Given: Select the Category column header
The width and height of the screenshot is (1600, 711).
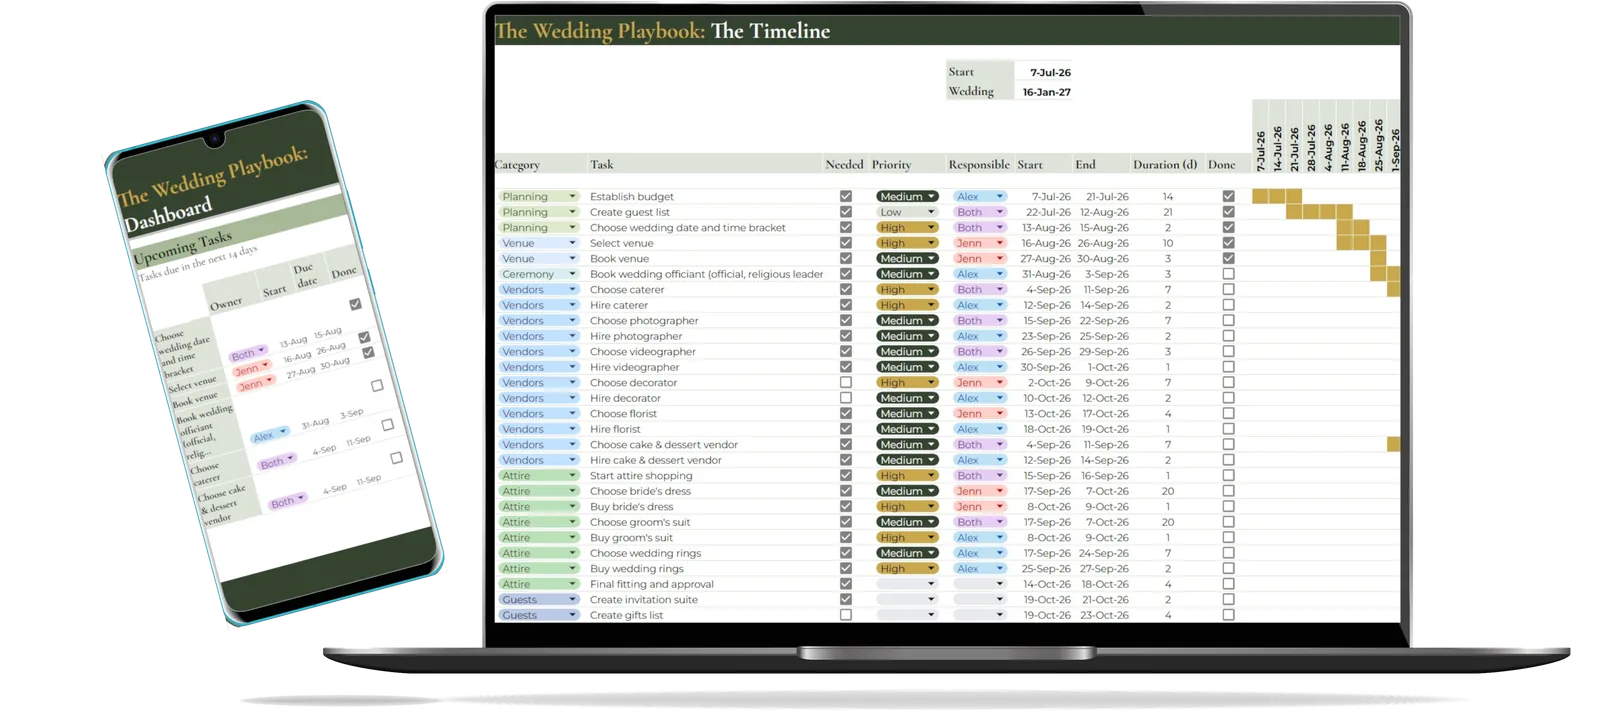Looking at the screenshot, I should click(517, 165).
